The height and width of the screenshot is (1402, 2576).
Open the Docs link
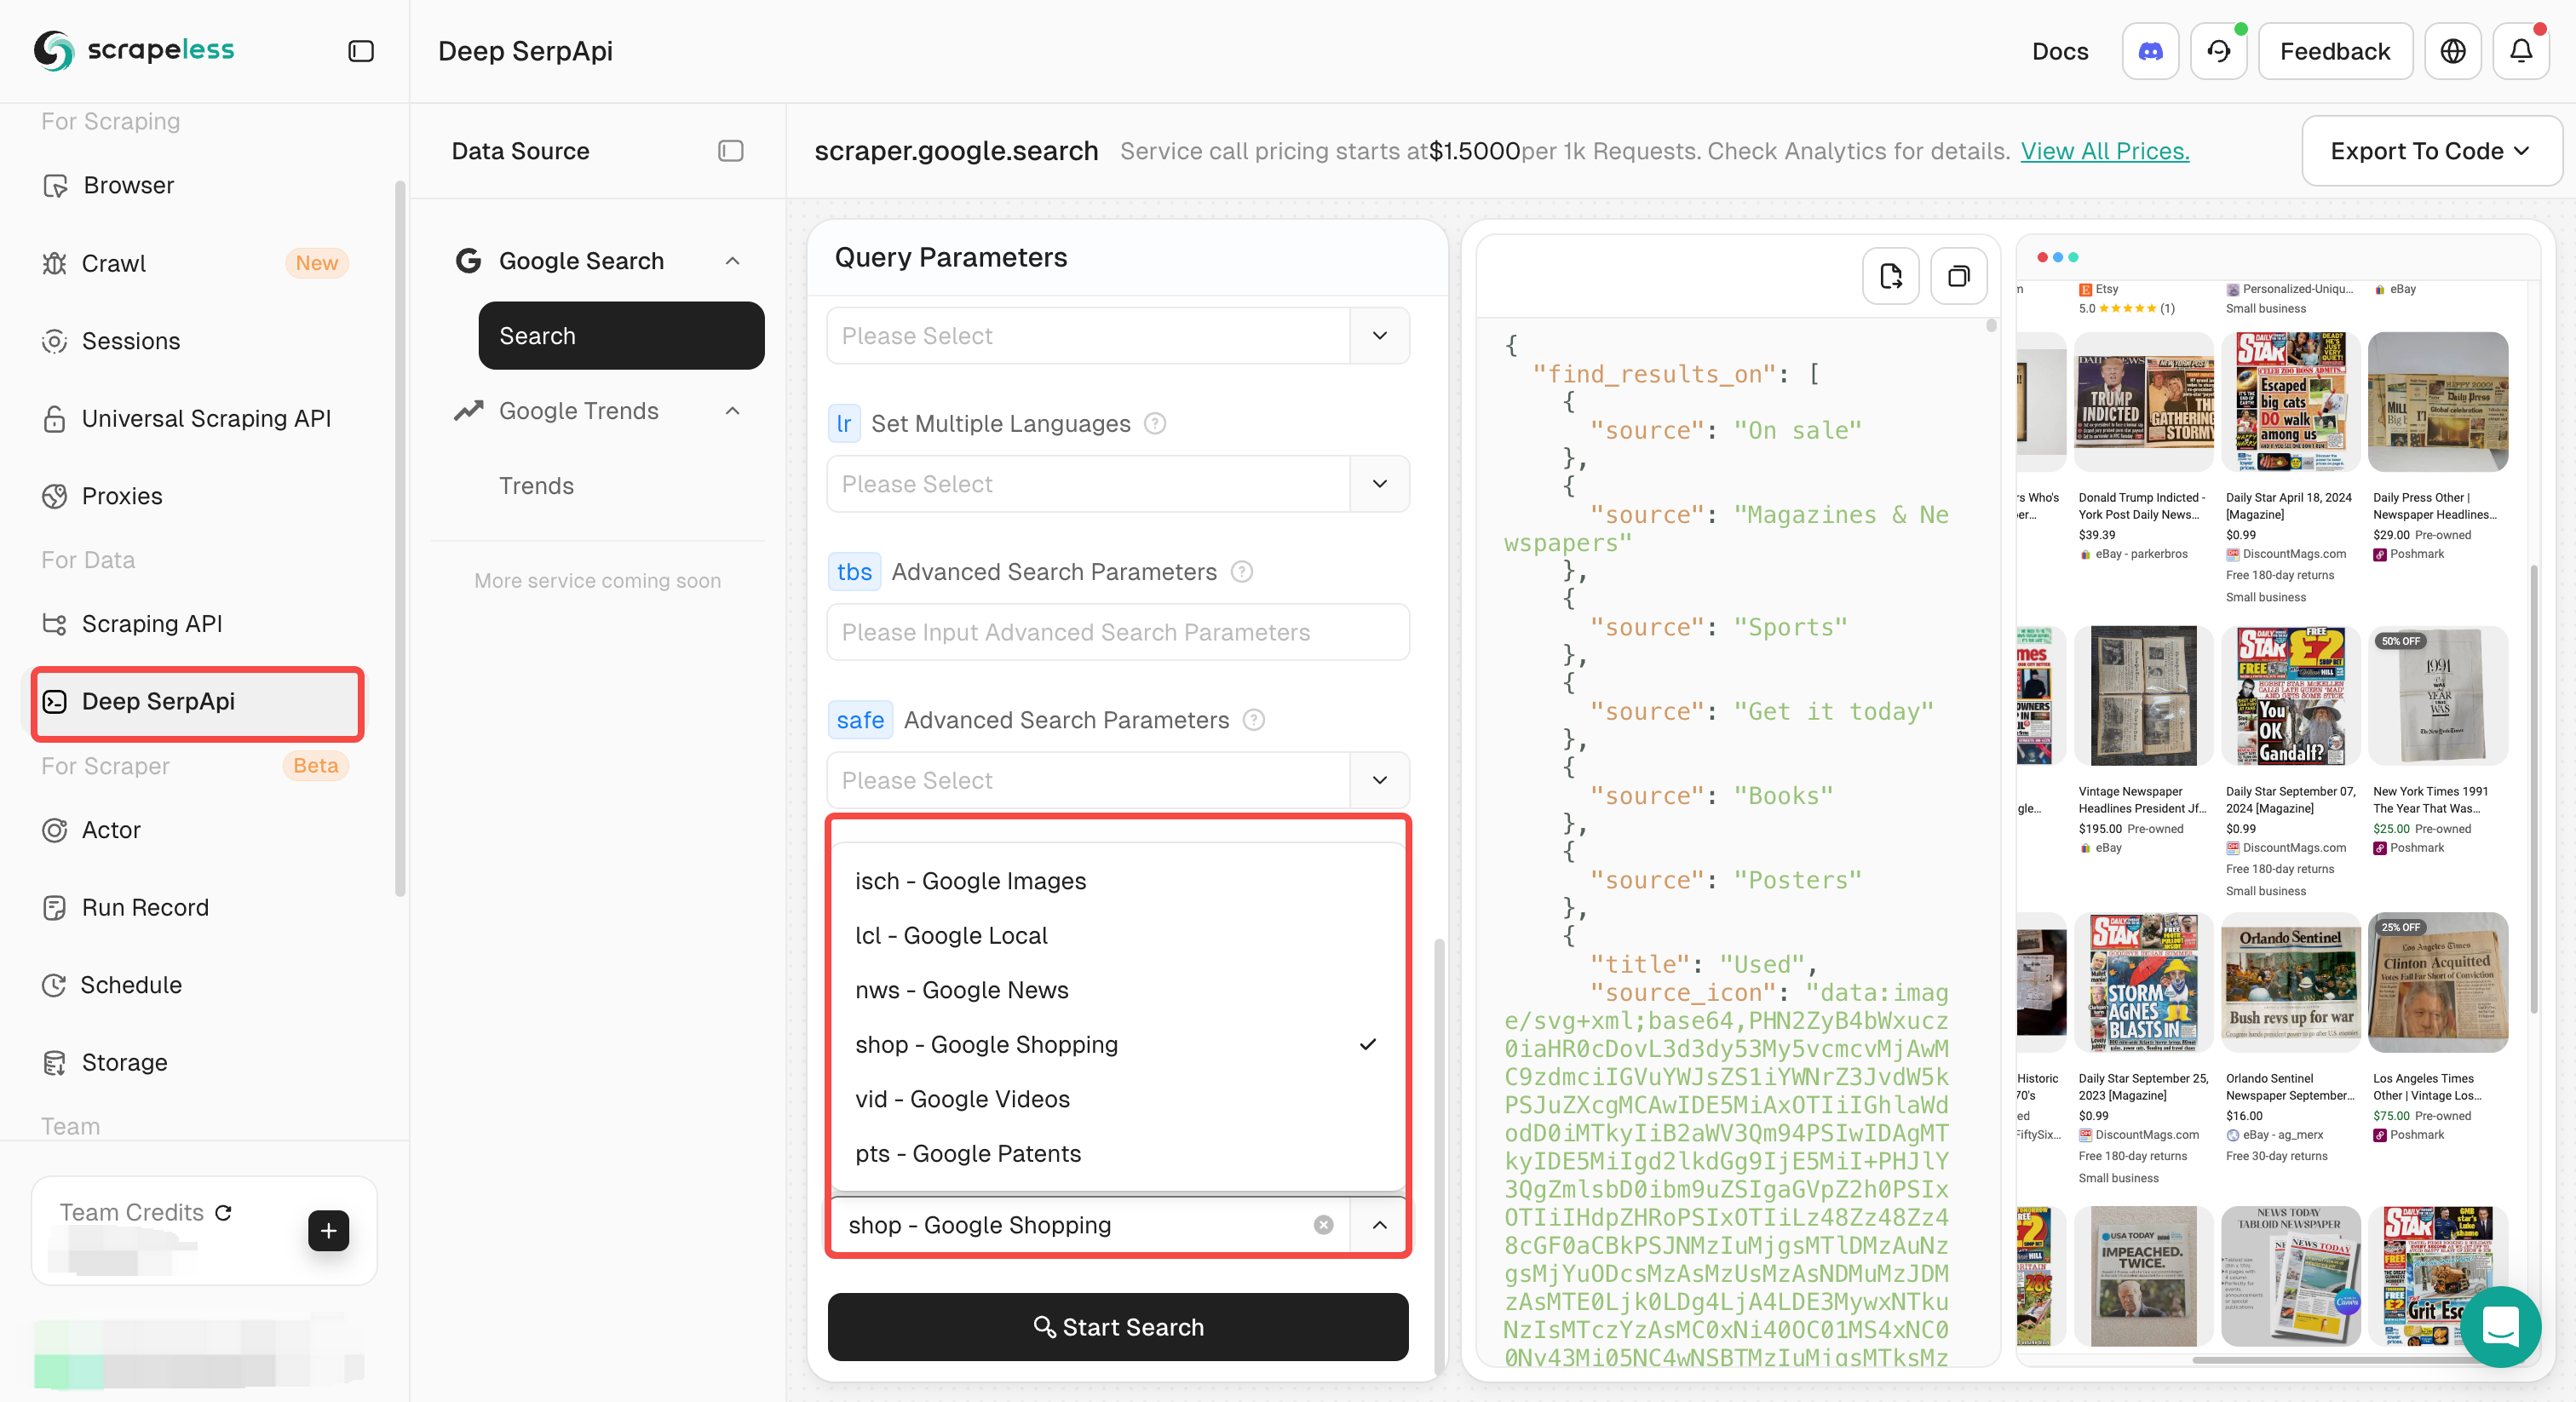[x=2060, y=51]
